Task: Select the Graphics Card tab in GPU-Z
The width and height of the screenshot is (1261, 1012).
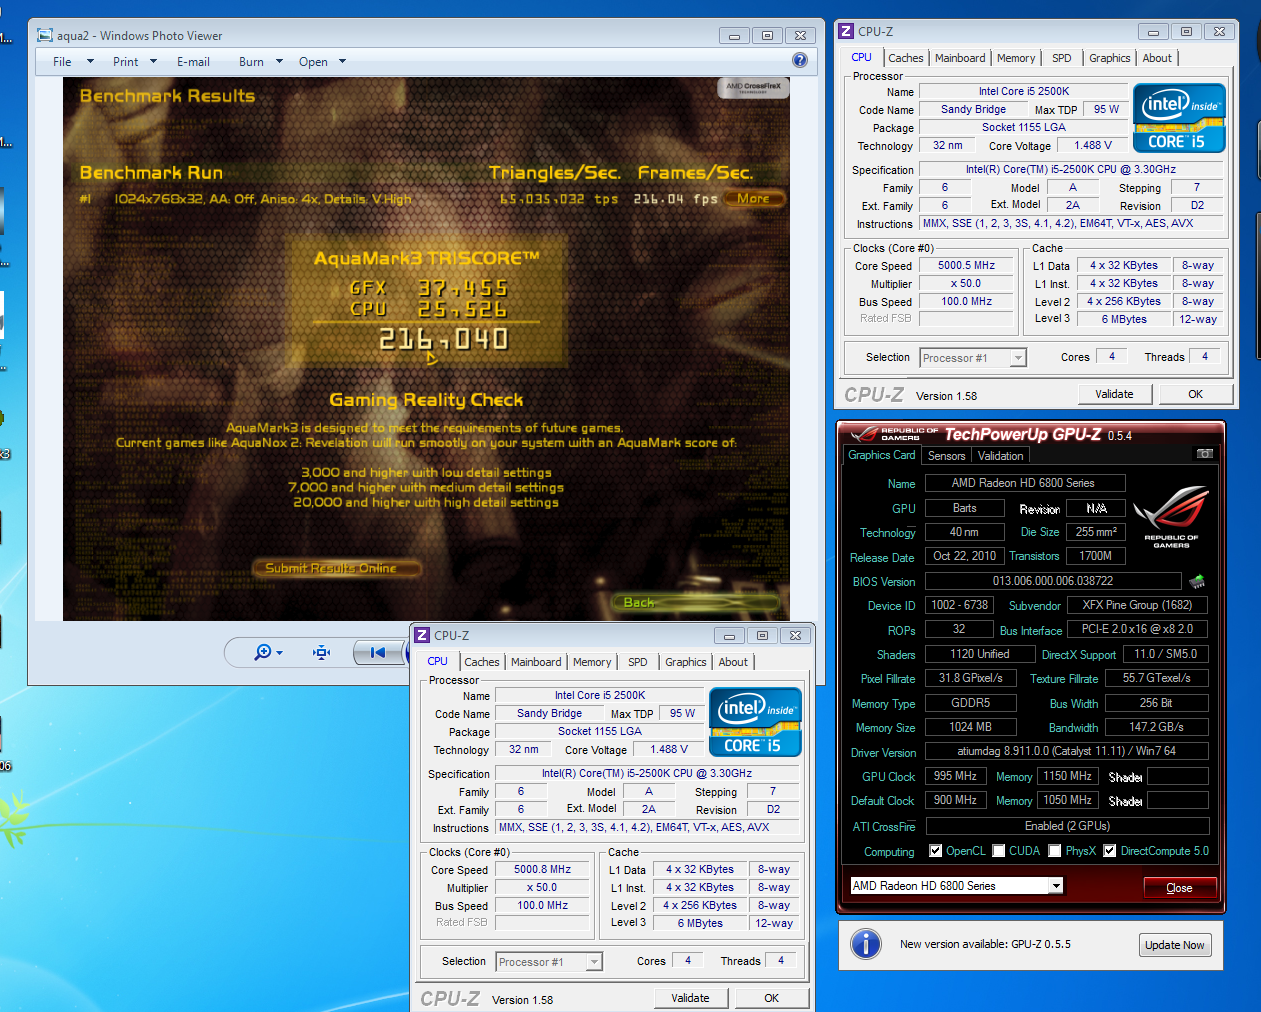Action: point(882,455)
